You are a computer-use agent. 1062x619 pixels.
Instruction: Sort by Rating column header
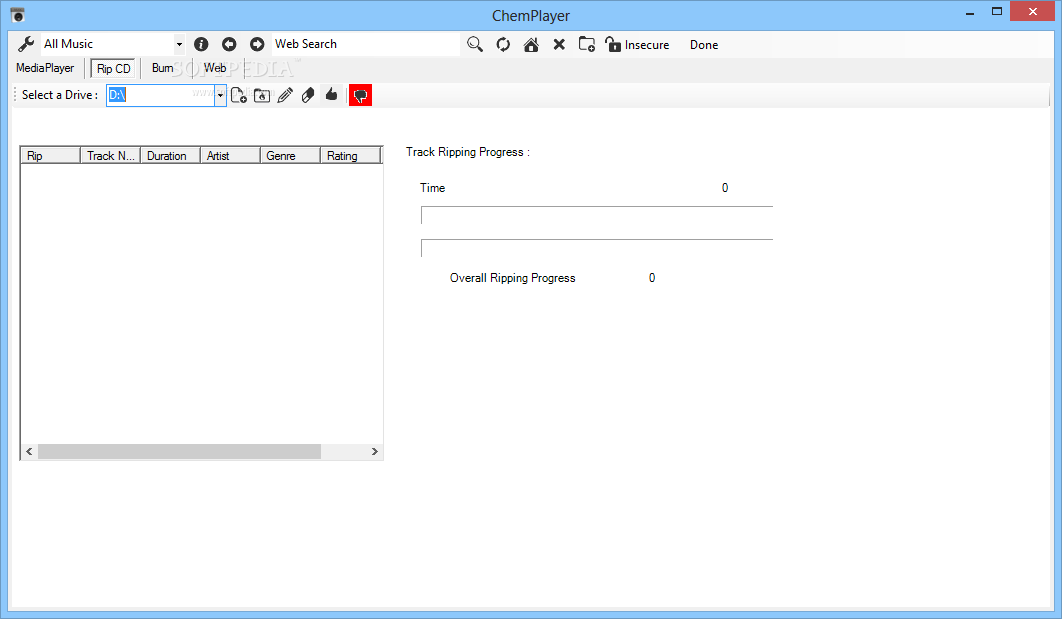point(350,156)
